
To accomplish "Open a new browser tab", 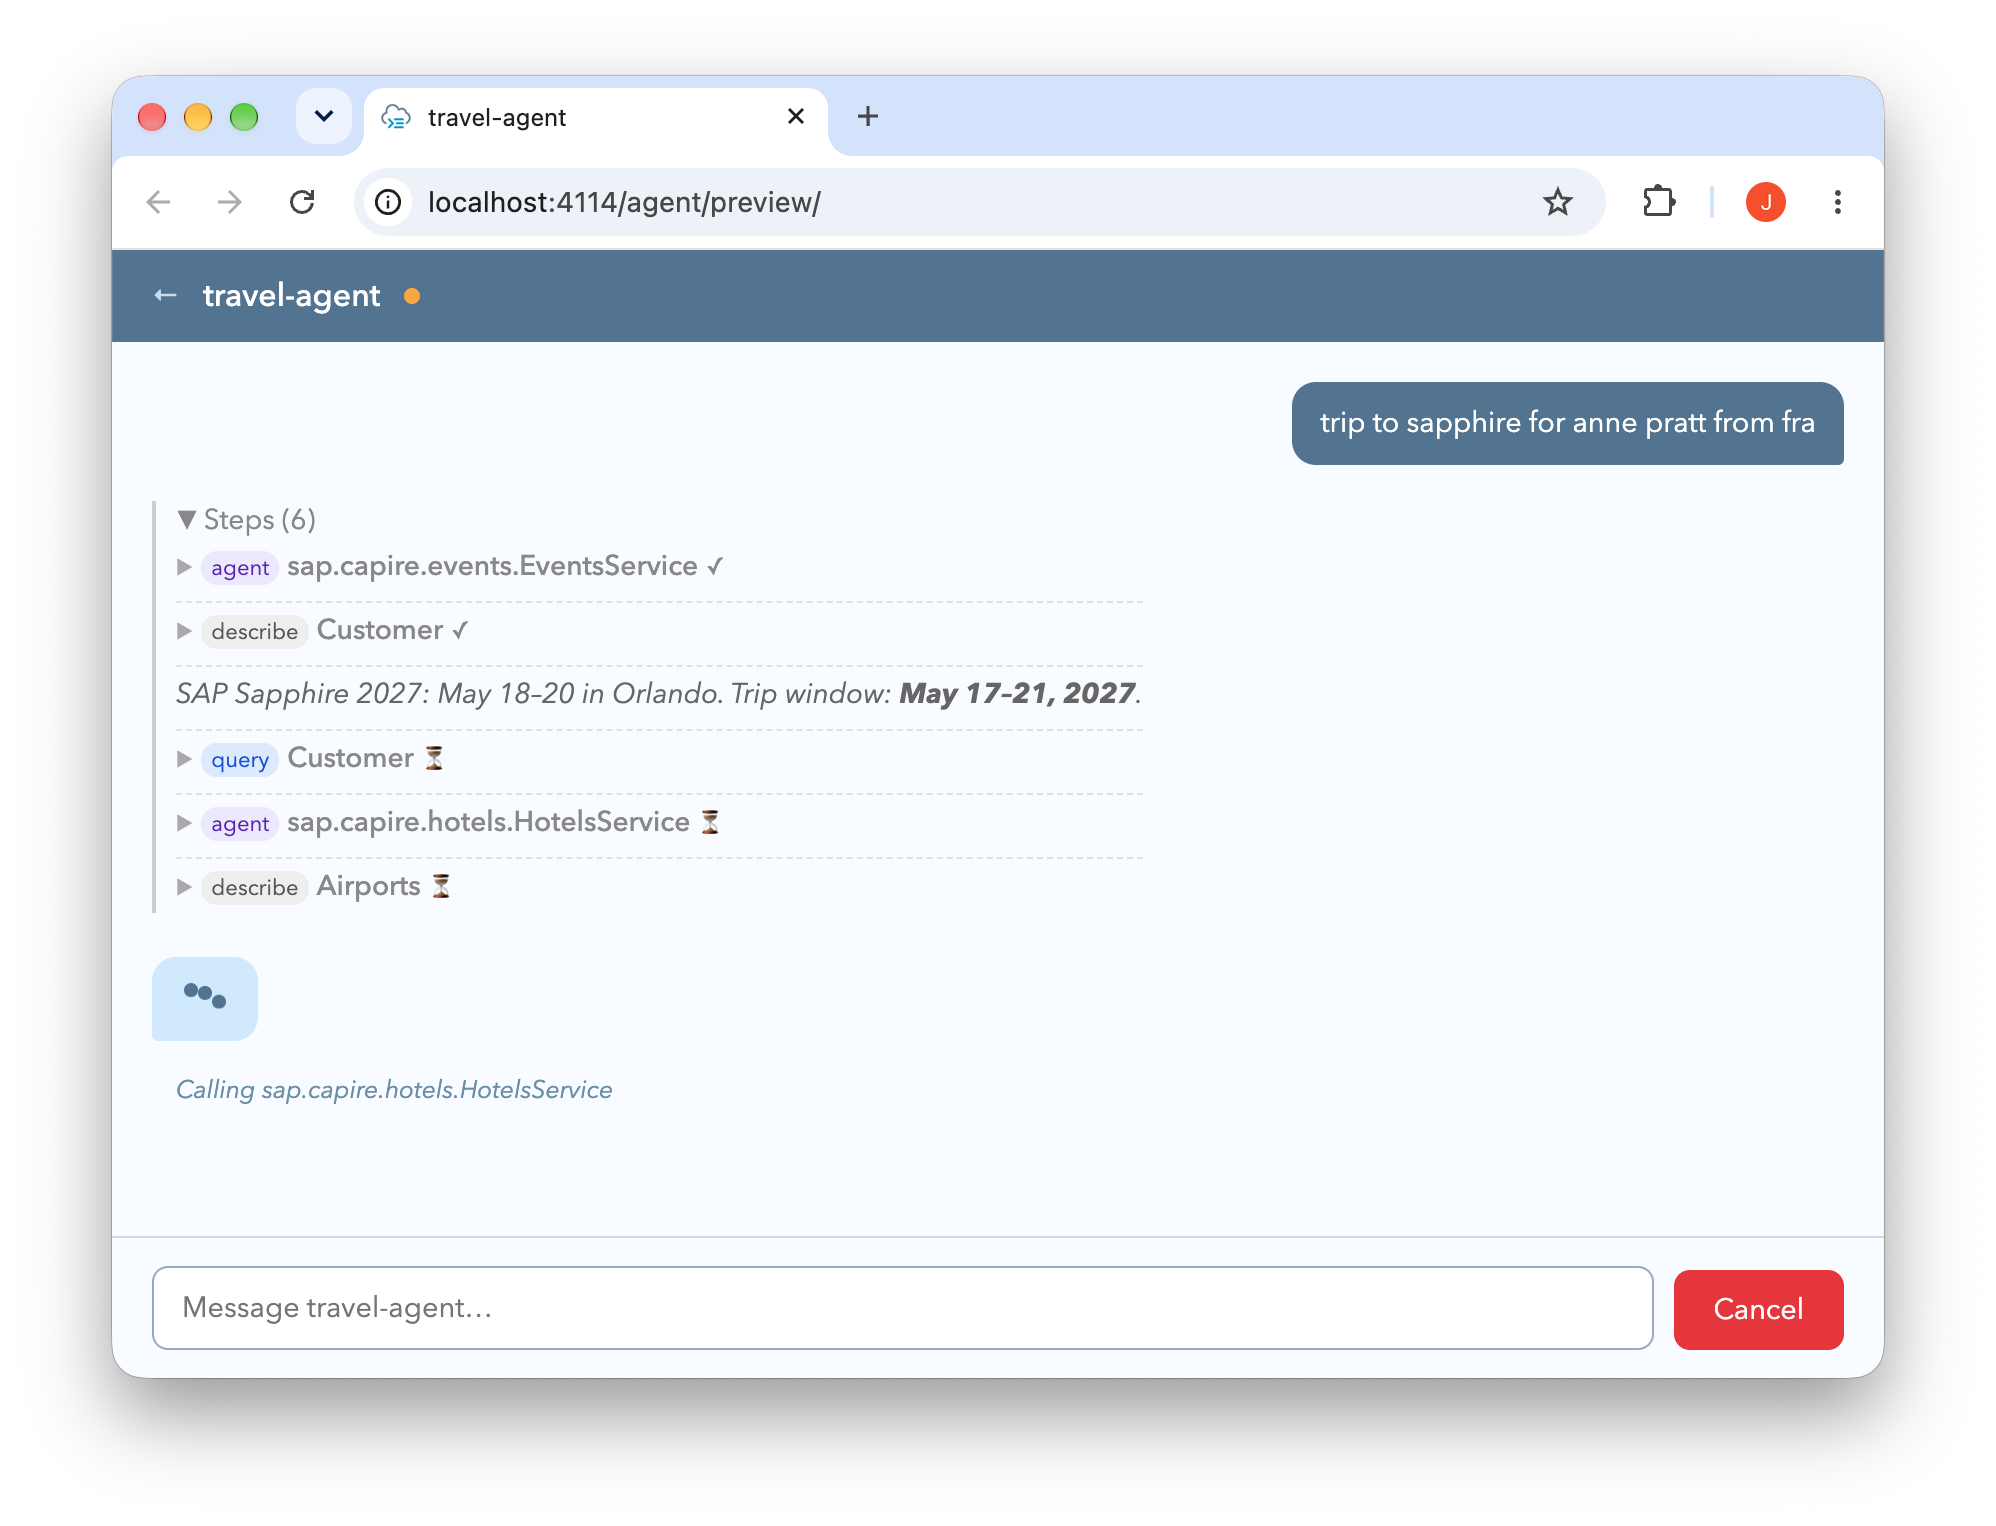I will coord(868,116).
